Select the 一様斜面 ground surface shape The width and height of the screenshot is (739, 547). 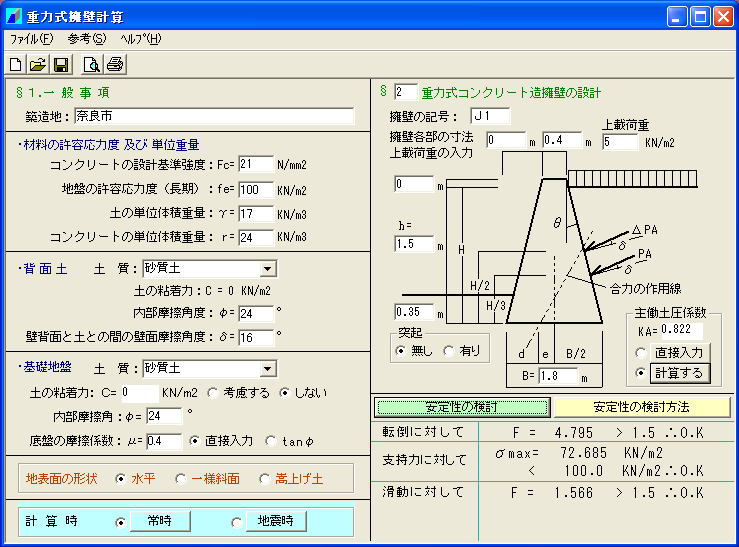(x=180, y=478)
